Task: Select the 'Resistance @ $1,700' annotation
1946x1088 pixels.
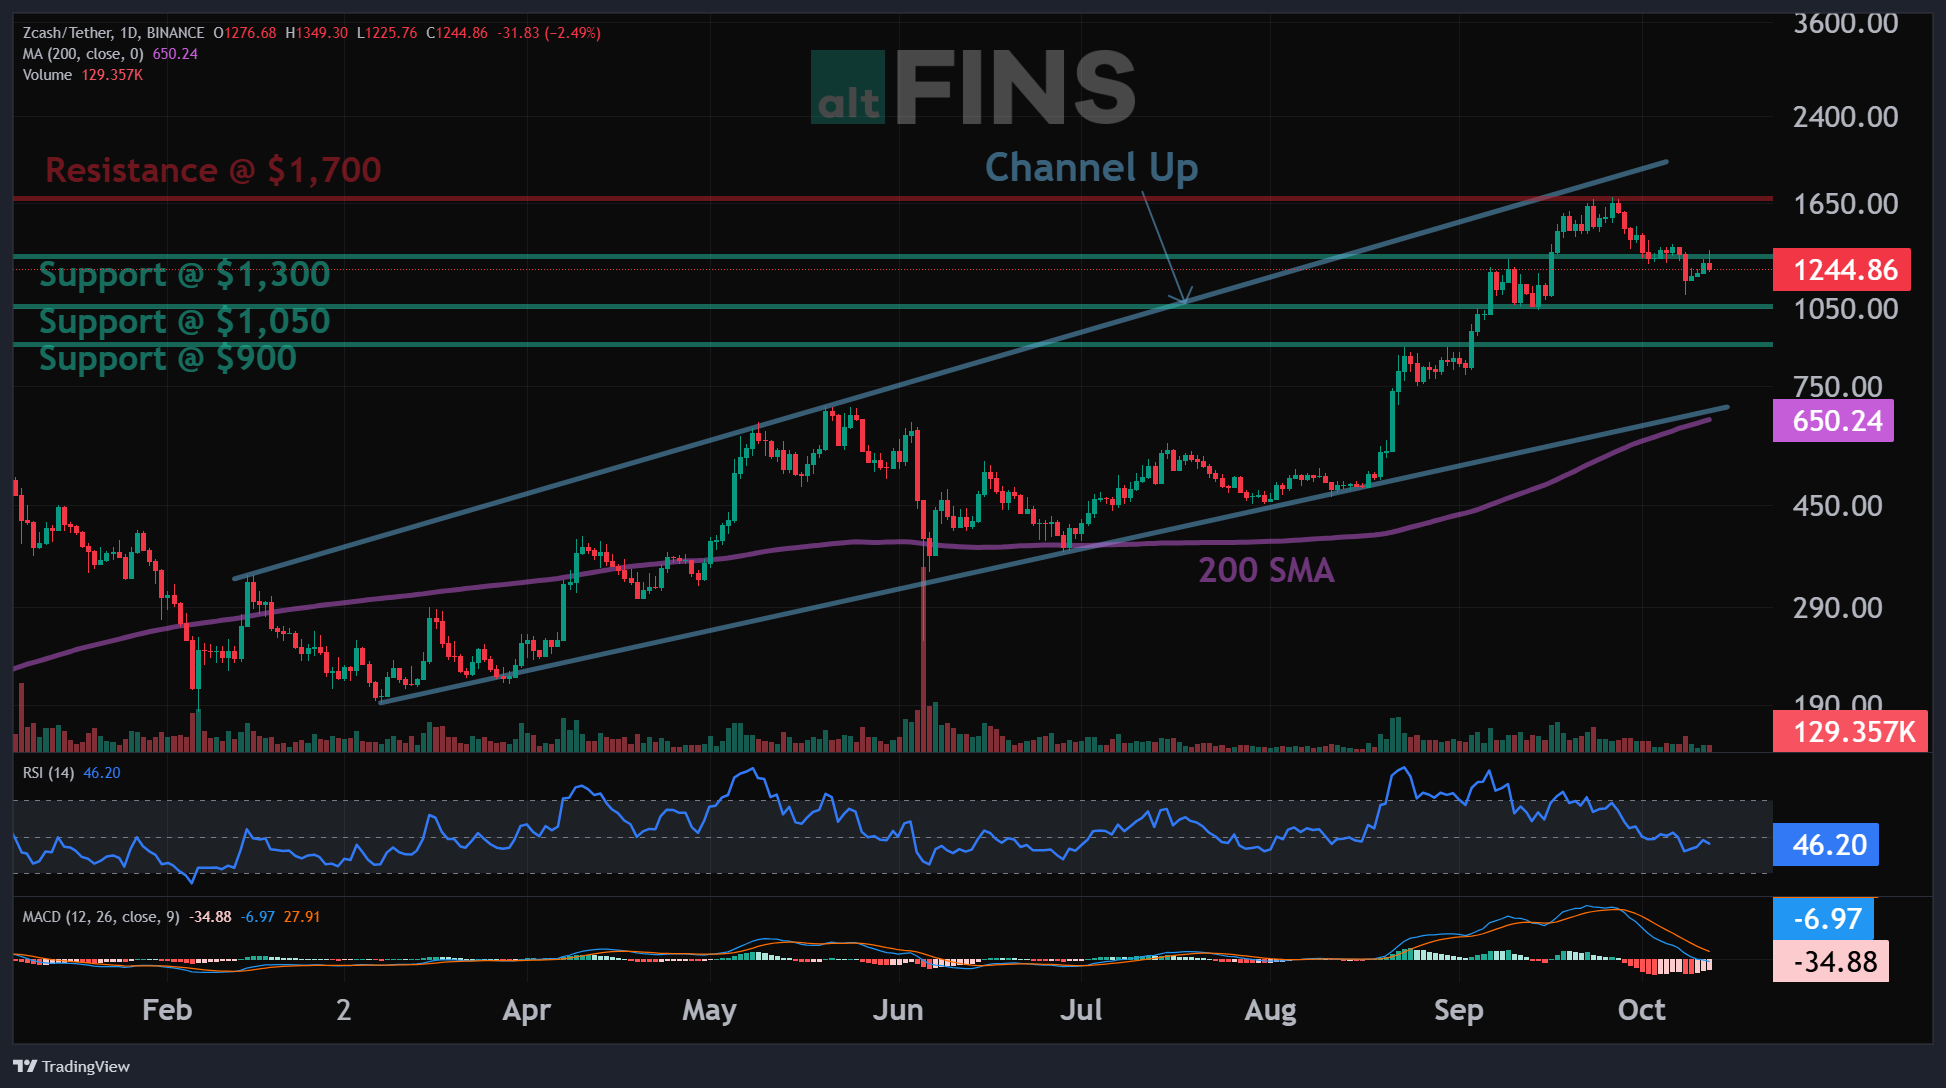Action: [x=213, y=170]
